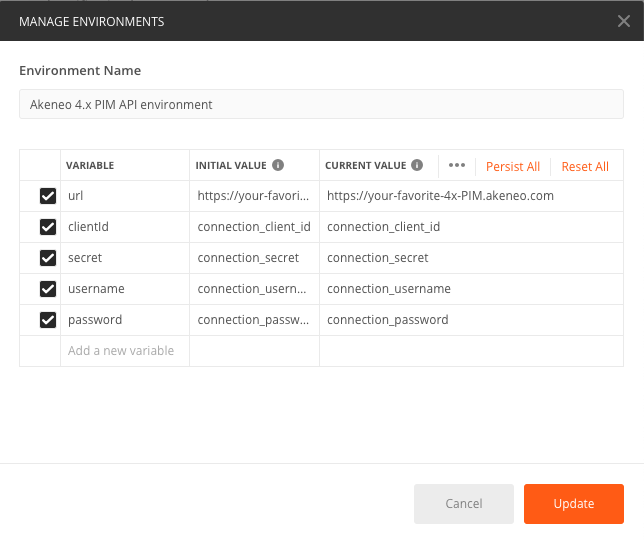
Task: Uncheck the username variable checkbox
Action: (x=47, y=289)
